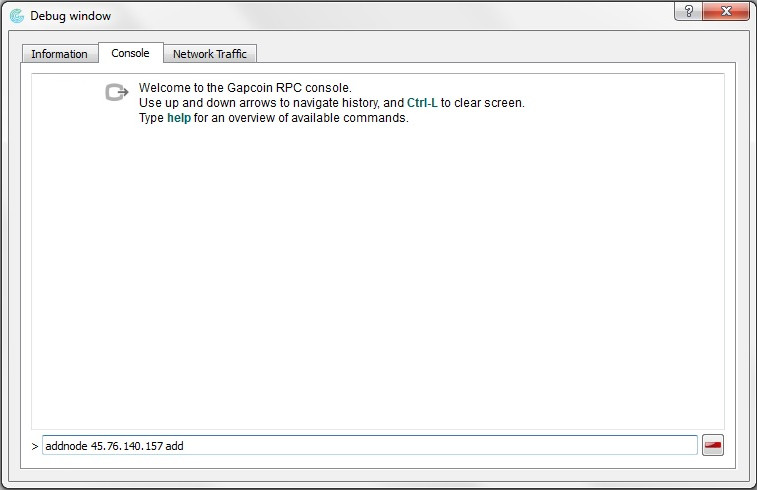
Task: Click the Gapcoin logo in the title bar
Action: (x=17, y=16)
